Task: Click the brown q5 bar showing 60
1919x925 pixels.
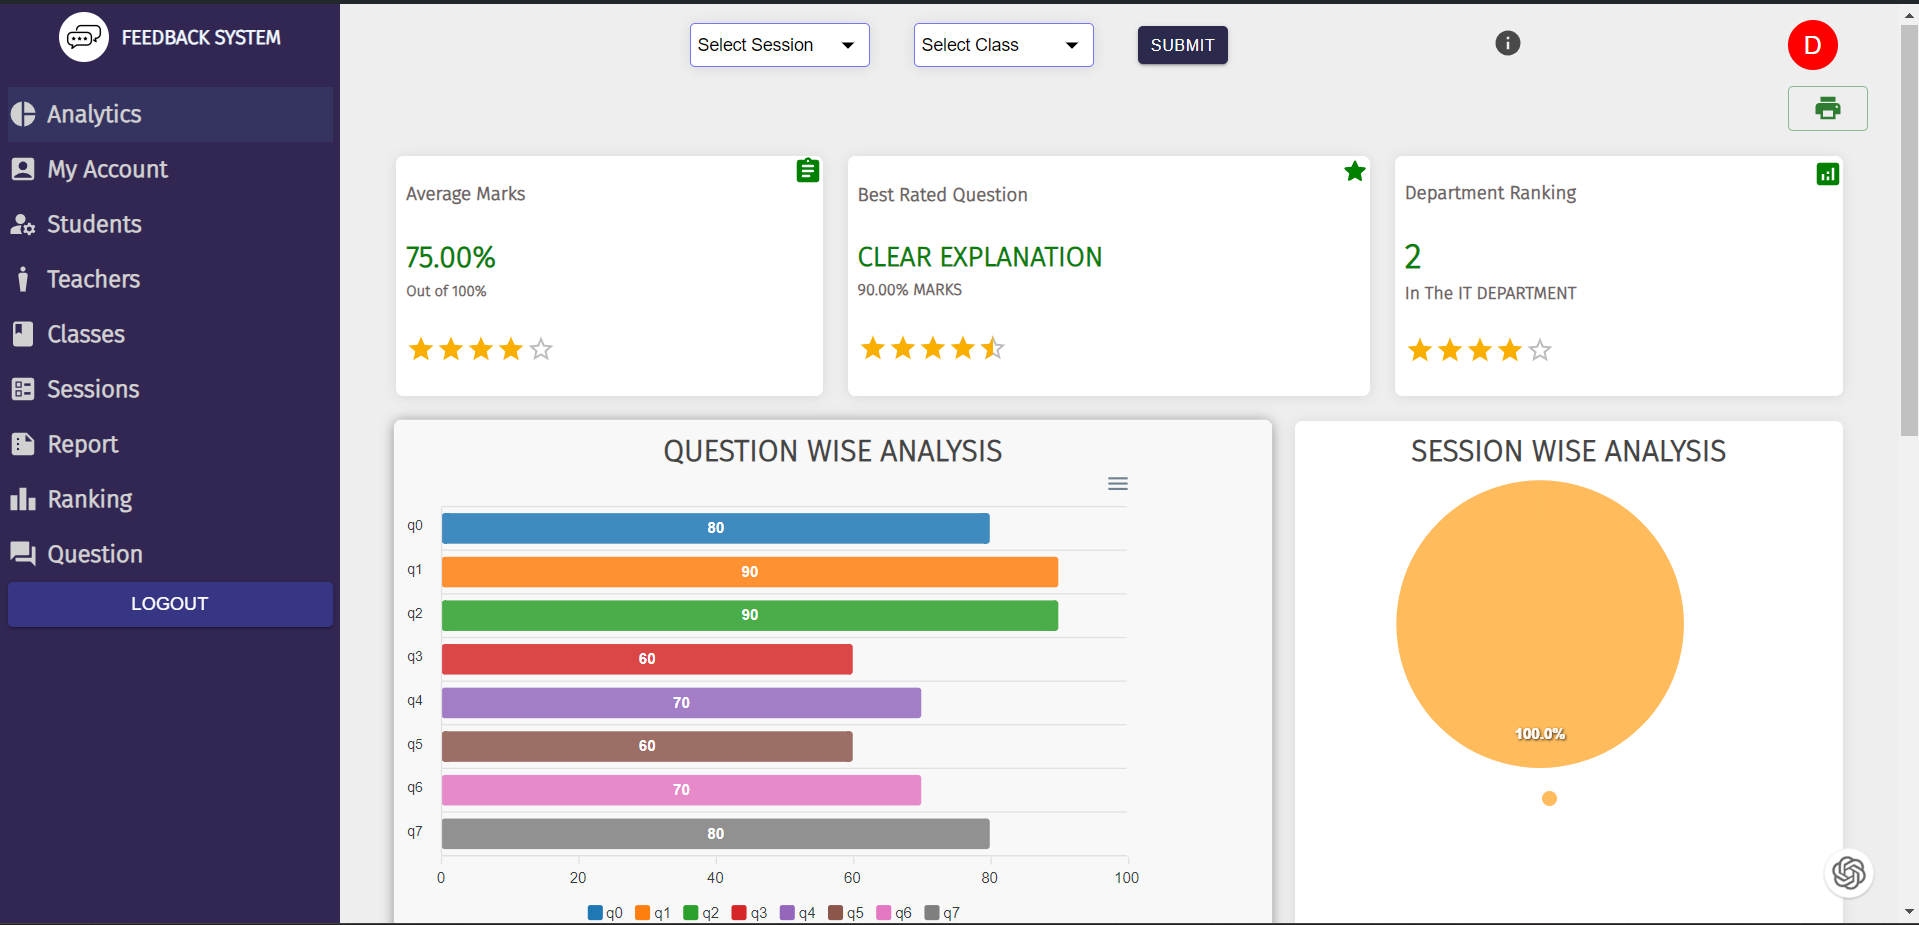Action: (647, 746)
